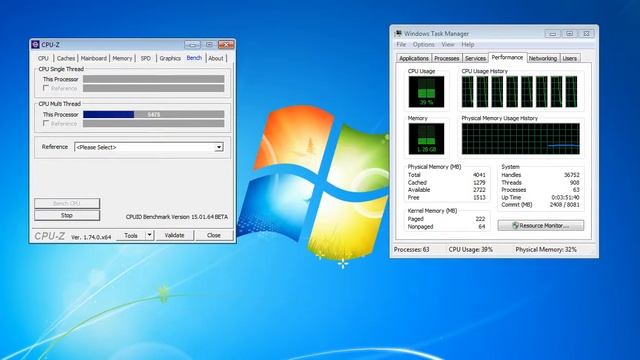Screen dimensions: 640x360
Task: Maximize the Windows Task Manager window
Action: pos(569,33)
